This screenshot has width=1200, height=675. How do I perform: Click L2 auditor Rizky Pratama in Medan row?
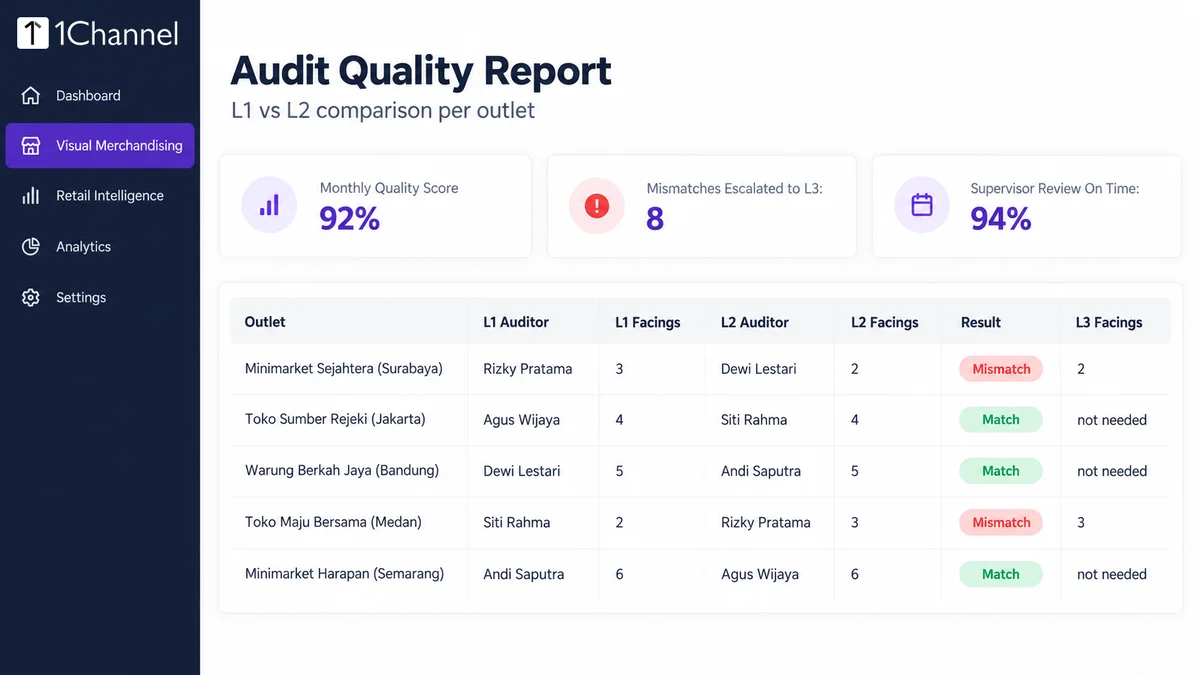click(x=766, y=522)
